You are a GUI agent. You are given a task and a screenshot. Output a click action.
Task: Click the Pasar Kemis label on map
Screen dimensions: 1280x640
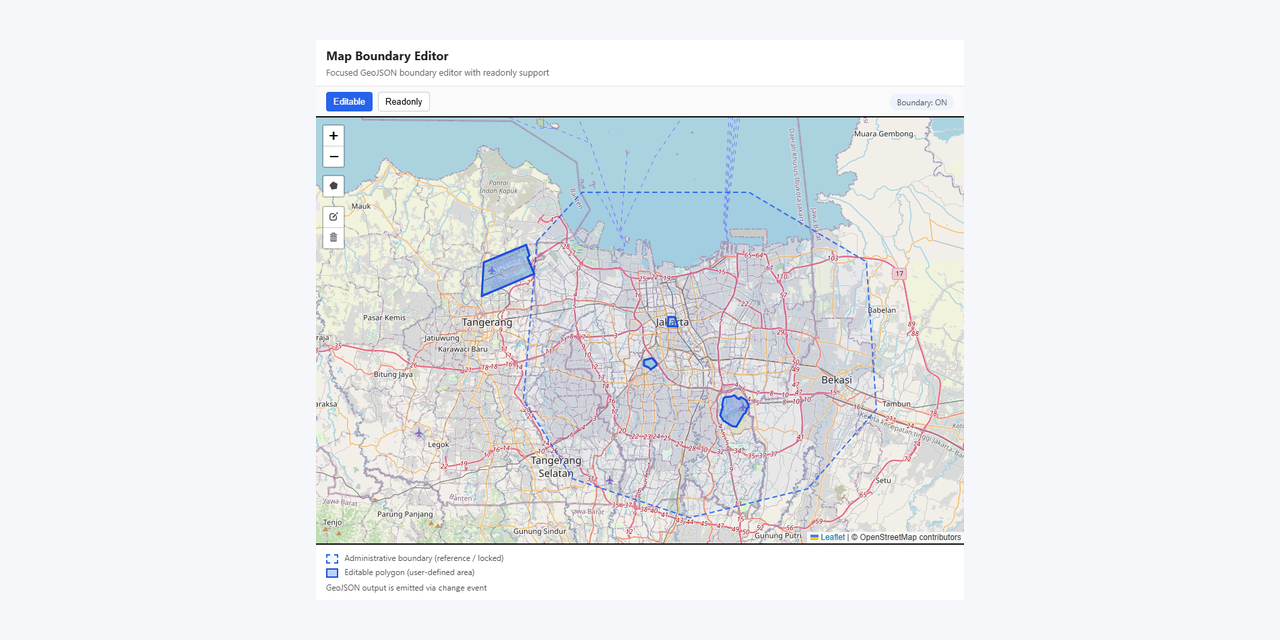pyautogui.click(x=384, y=317)
